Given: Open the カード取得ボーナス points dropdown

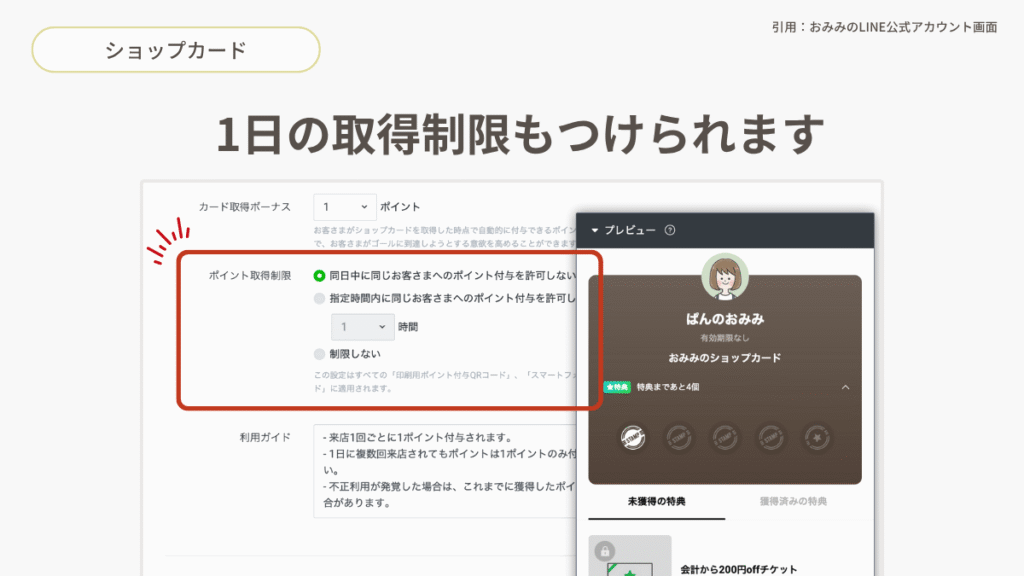Looking at the screenshot, I should pos(344,207).
